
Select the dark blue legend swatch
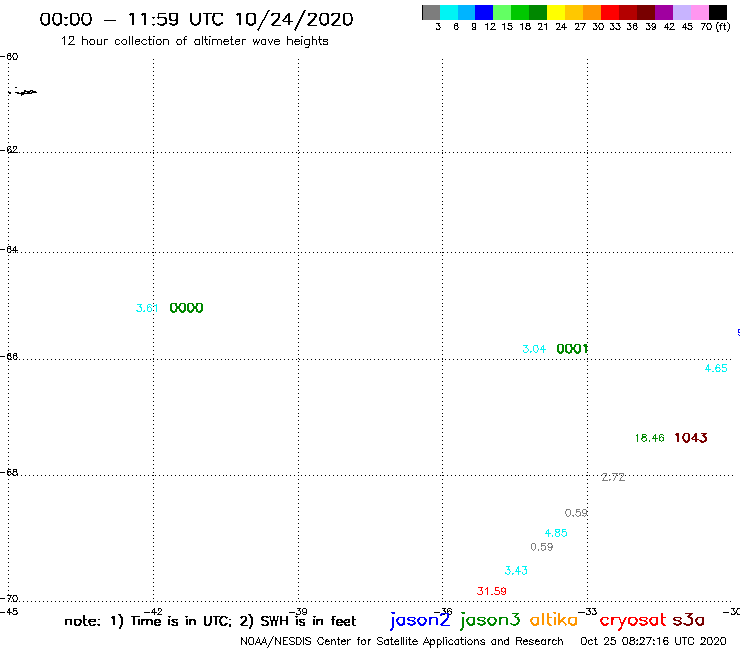[x=484, y=12]
